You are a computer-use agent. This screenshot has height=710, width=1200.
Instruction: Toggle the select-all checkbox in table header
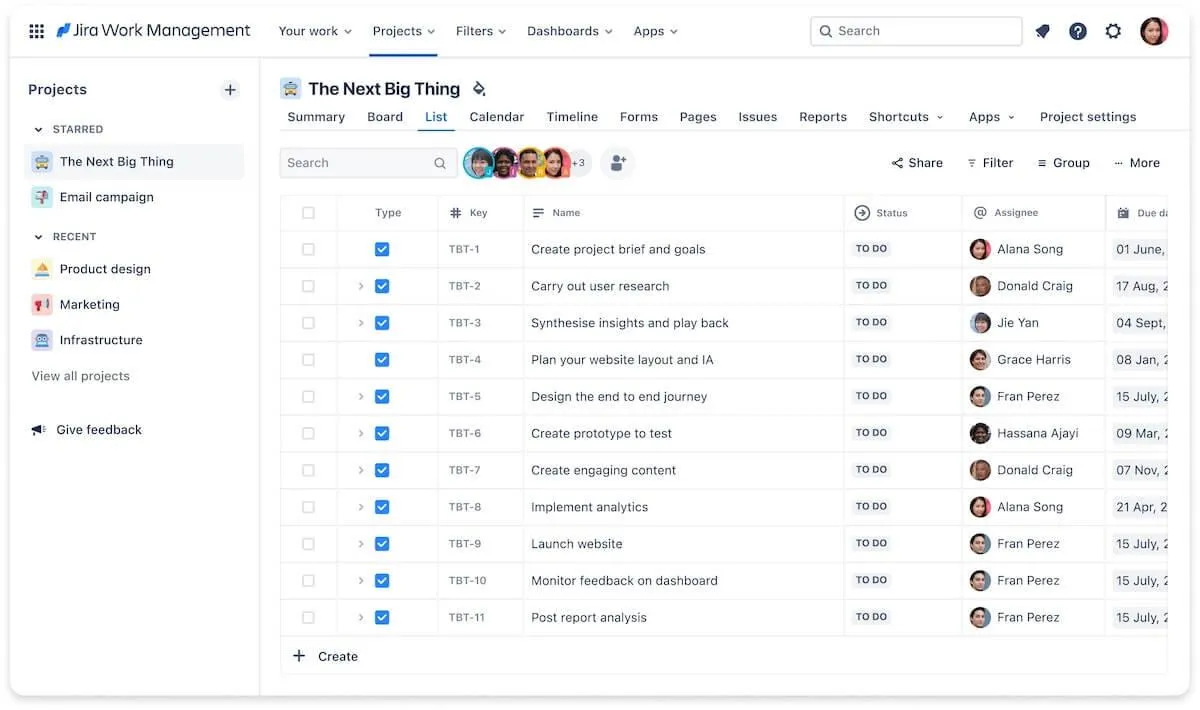tap(308, 213)
